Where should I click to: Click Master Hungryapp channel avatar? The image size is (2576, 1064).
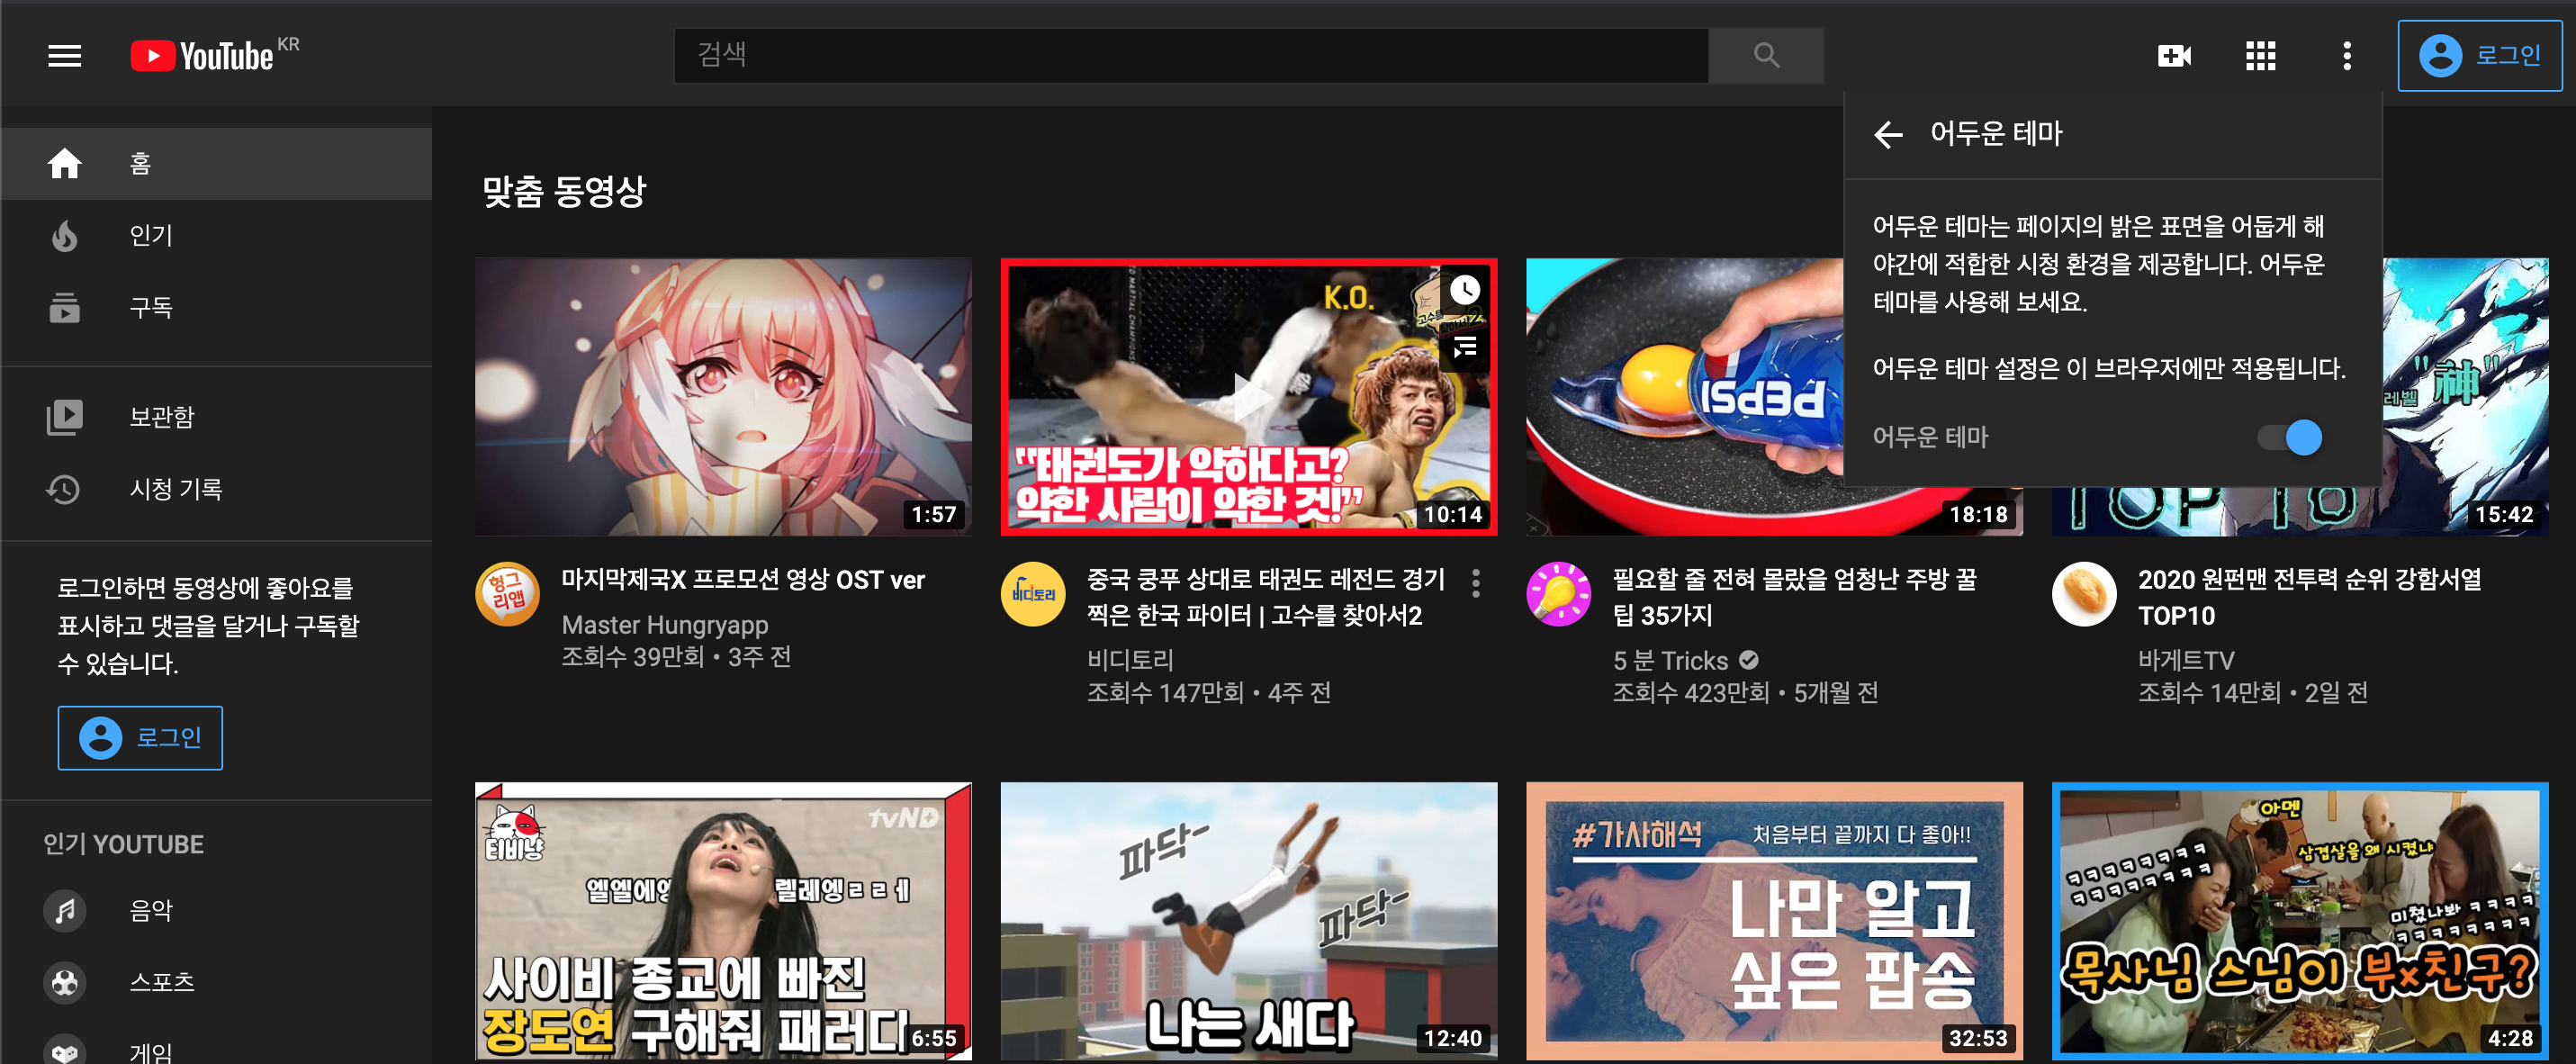coord(507,594)
